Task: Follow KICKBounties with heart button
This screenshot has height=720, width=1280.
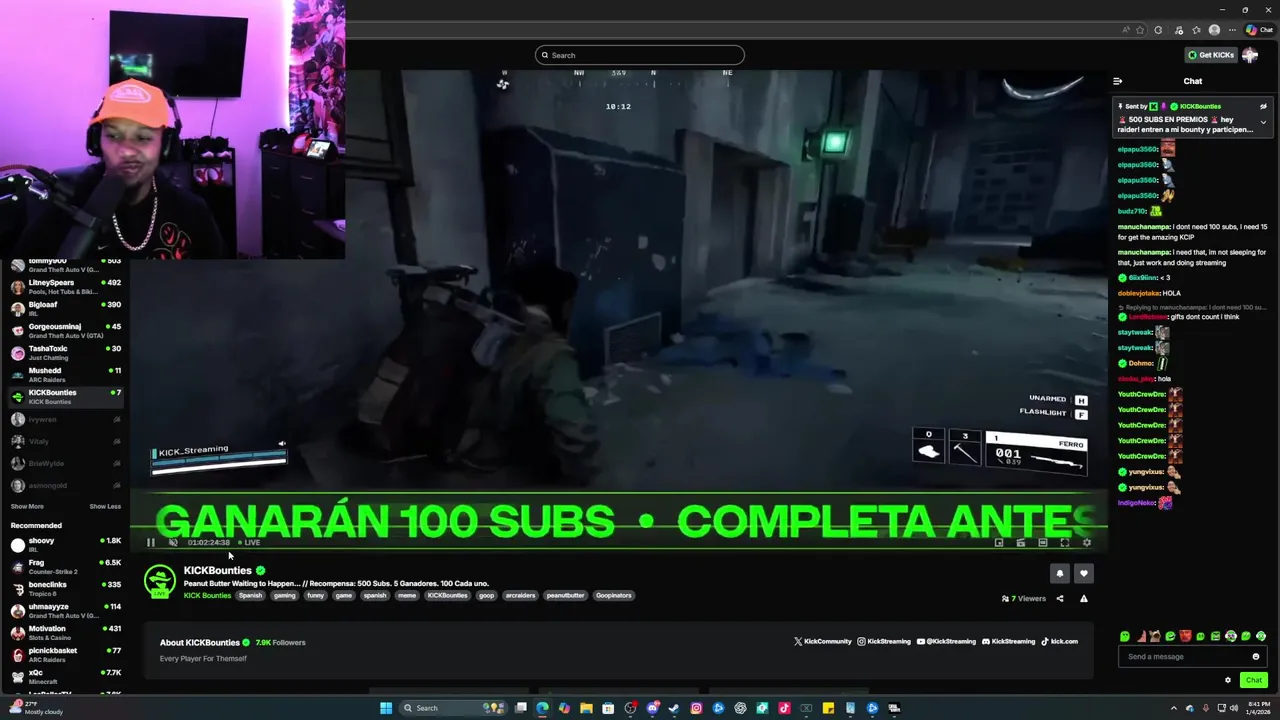Action: pyautogui.click(x=1083, y=573)
